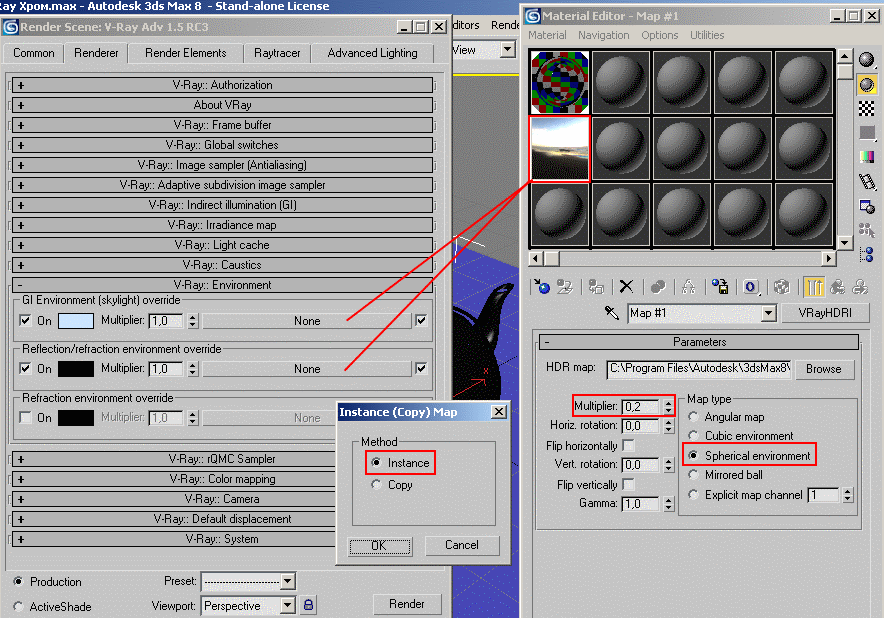Click the Sample Type sphere icon
Viewport: 884px width, 618px height.
[x=867, y=59]
